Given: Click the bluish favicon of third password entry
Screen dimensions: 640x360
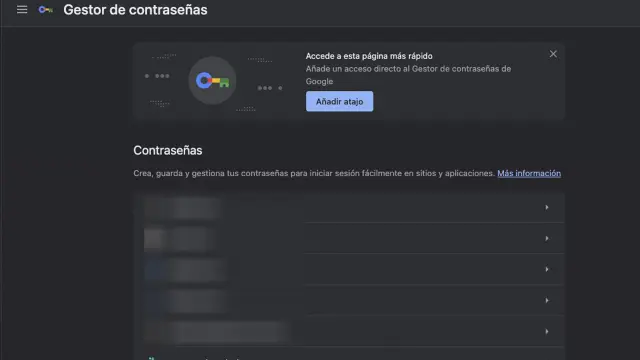Looking at the screenshot, I should 154,270.
